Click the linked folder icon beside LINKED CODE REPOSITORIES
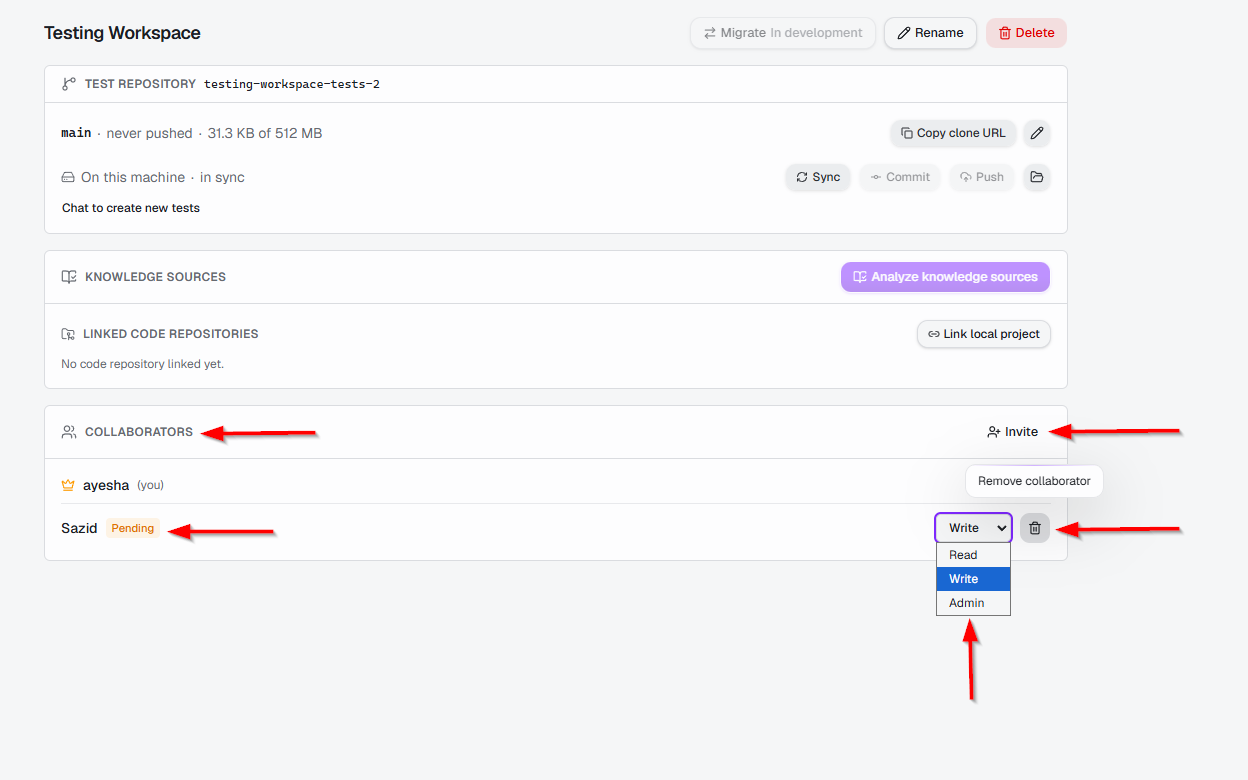 pyautogui.click(x=68, y=334)
